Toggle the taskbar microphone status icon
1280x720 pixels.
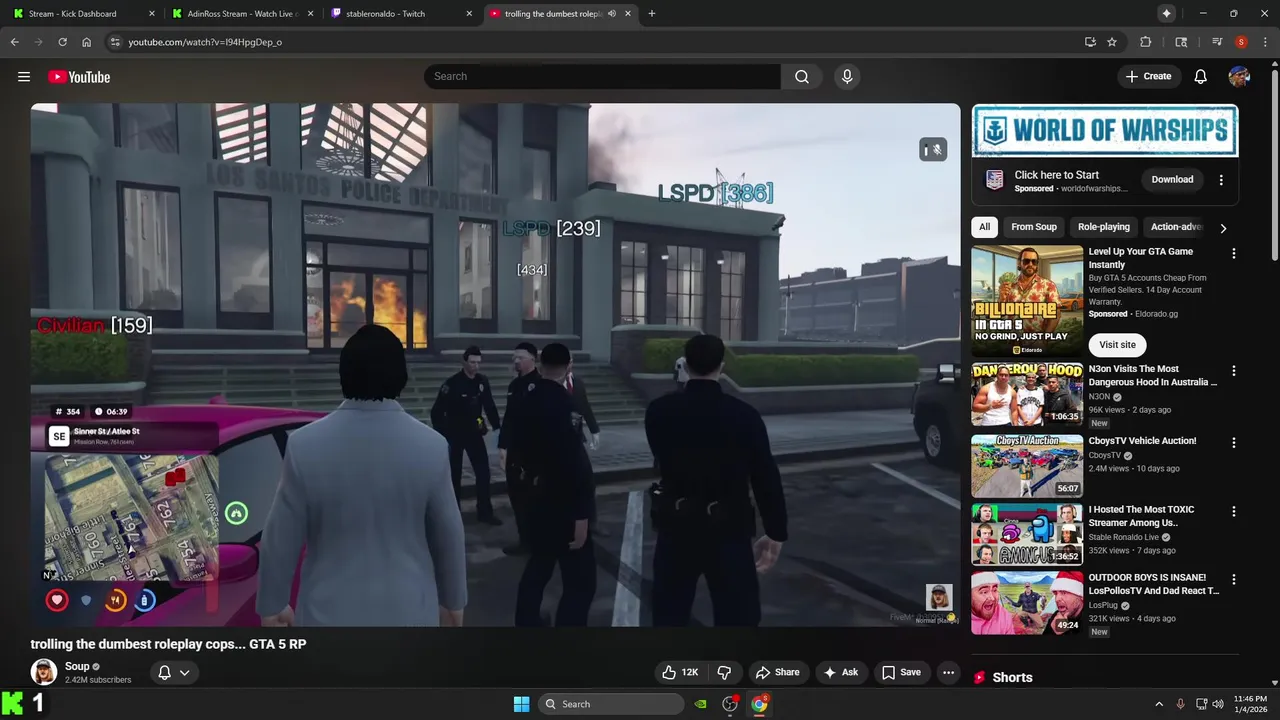pyautogui.click(x=1180, y=704)
